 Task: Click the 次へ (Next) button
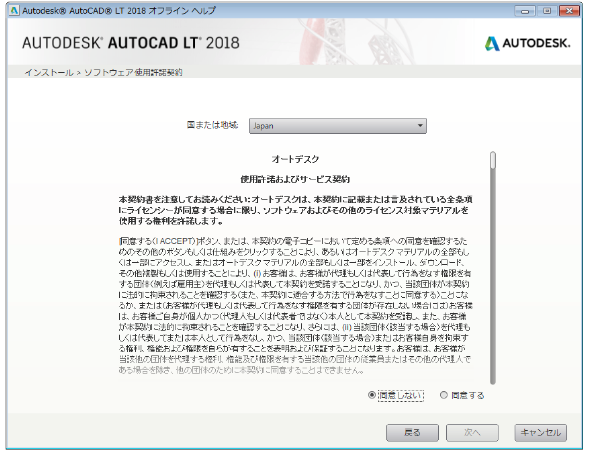click(472, 433)
